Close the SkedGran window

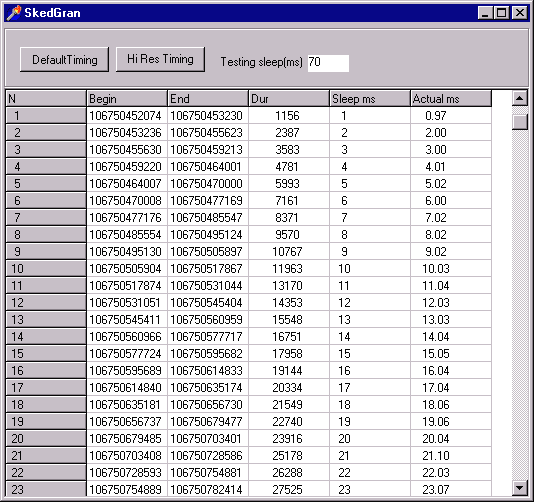point(520,13)
